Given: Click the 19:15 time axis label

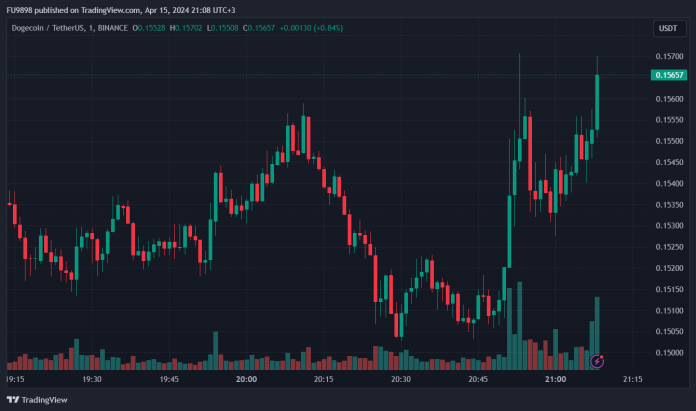Looking at the screenshot, I should click(x=16, y=380).
